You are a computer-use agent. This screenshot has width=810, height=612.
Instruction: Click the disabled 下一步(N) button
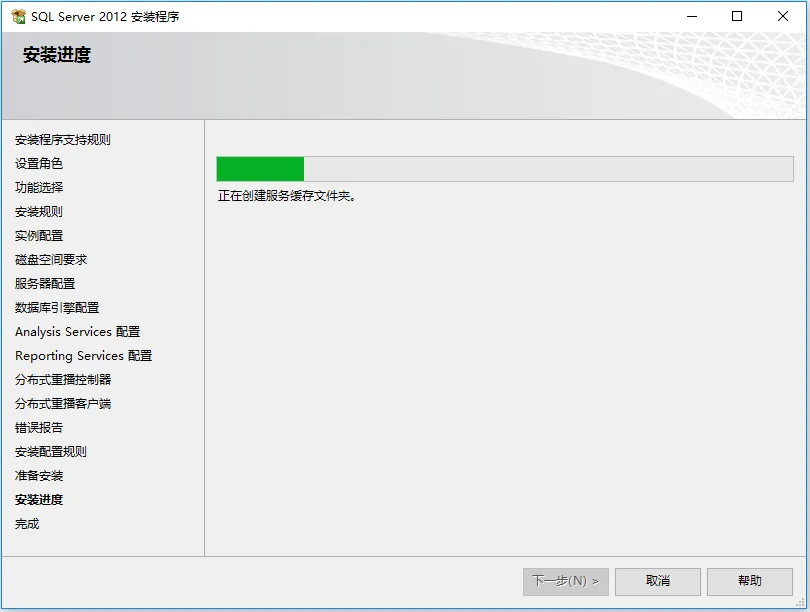pos(566,582)
